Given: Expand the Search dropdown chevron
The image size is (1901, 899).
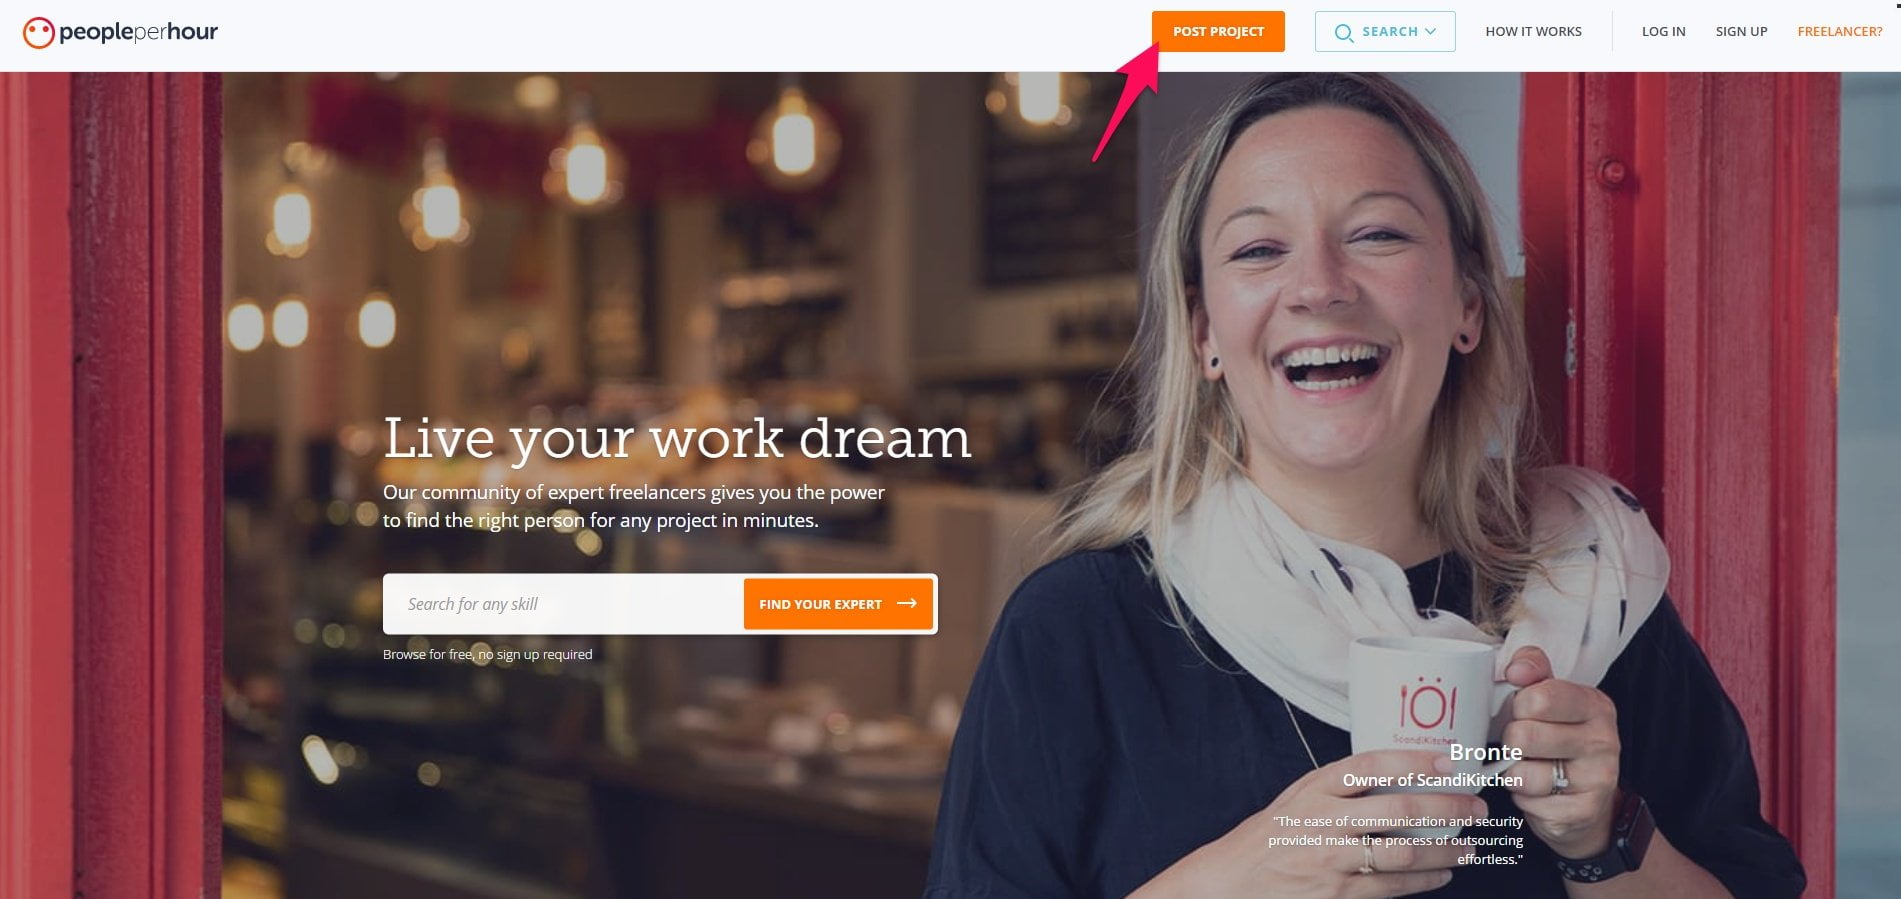Looking at the screenshot, I should [1430, 32].
